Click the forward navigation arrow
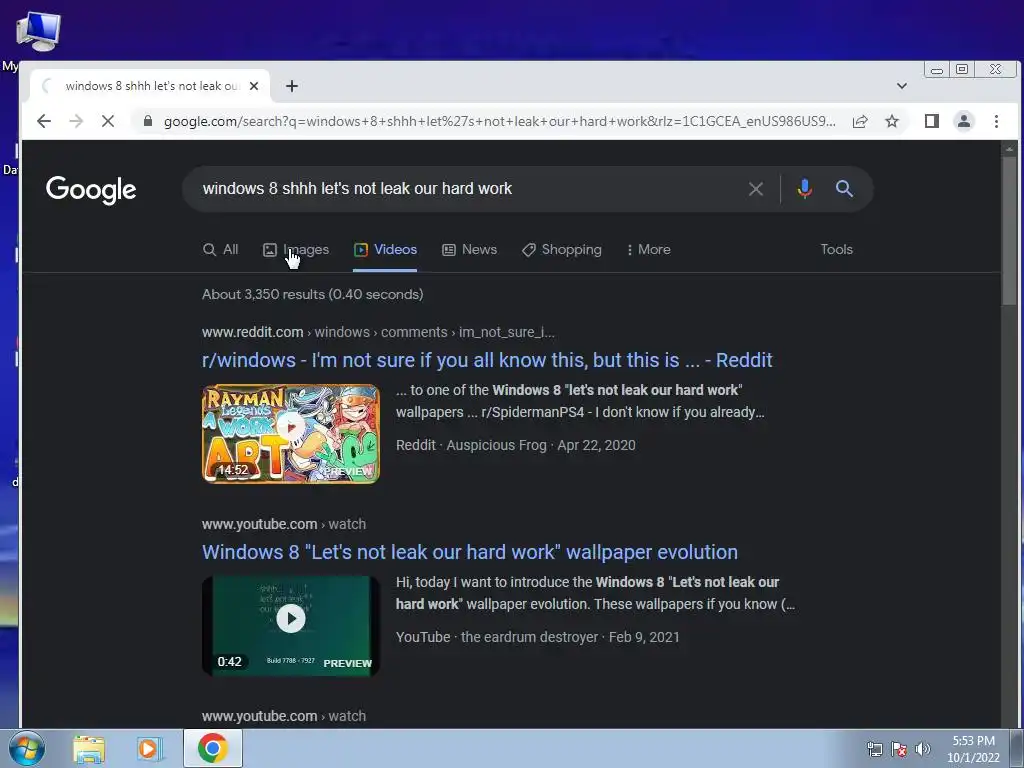Image resolution: width=1024 pixels, height=768 pixels. pos(76,121)
